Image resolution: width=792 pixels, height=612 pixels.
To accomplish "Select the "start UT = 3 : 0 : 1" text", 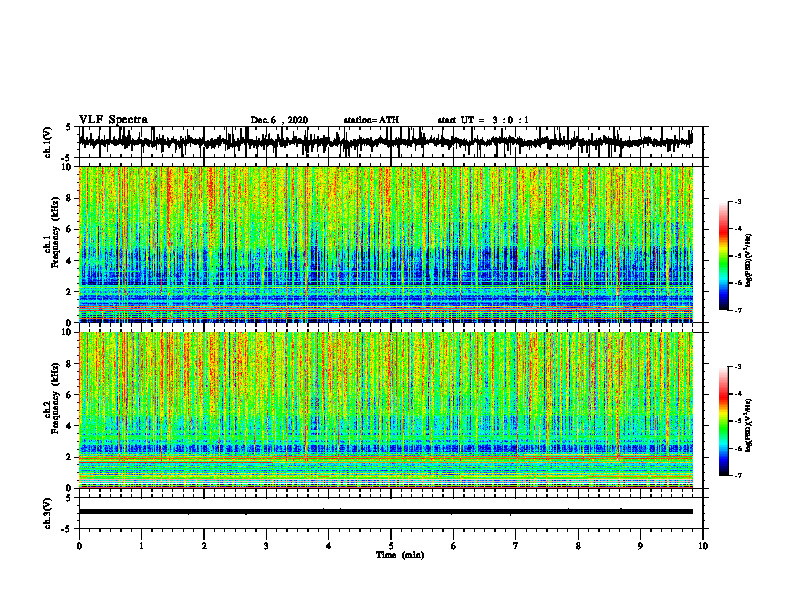I will (x=483, y=120).
